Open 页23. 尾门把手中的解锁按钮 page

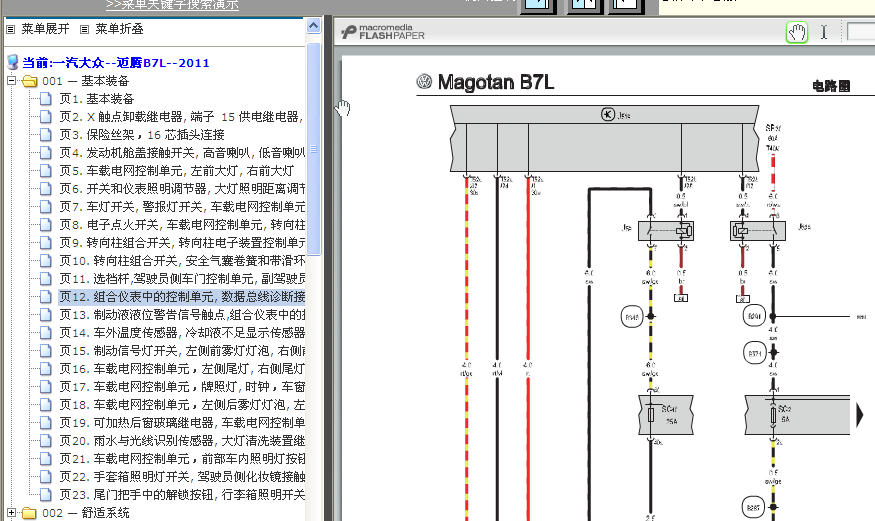pos(182,494)
